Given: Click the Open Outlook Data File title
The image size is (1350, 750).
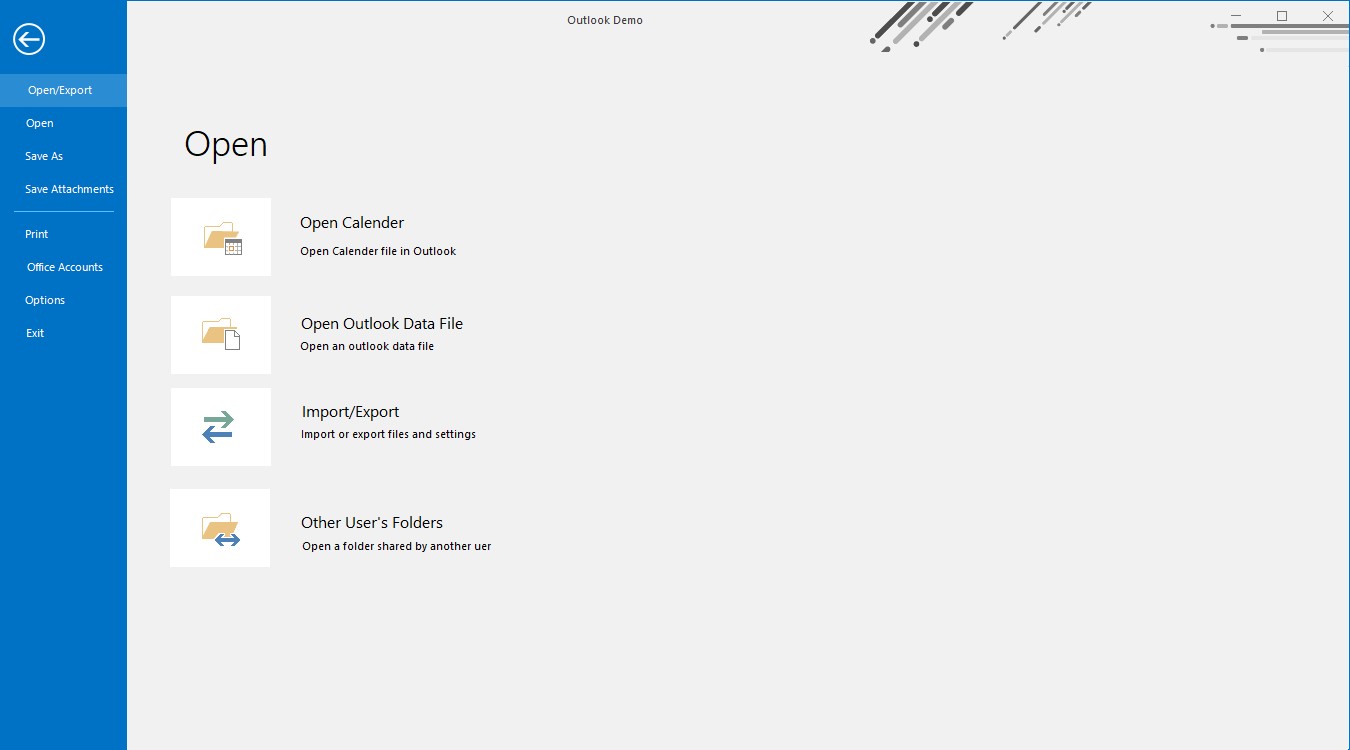Looking at the screenshot, I should (x=382, y=324).
